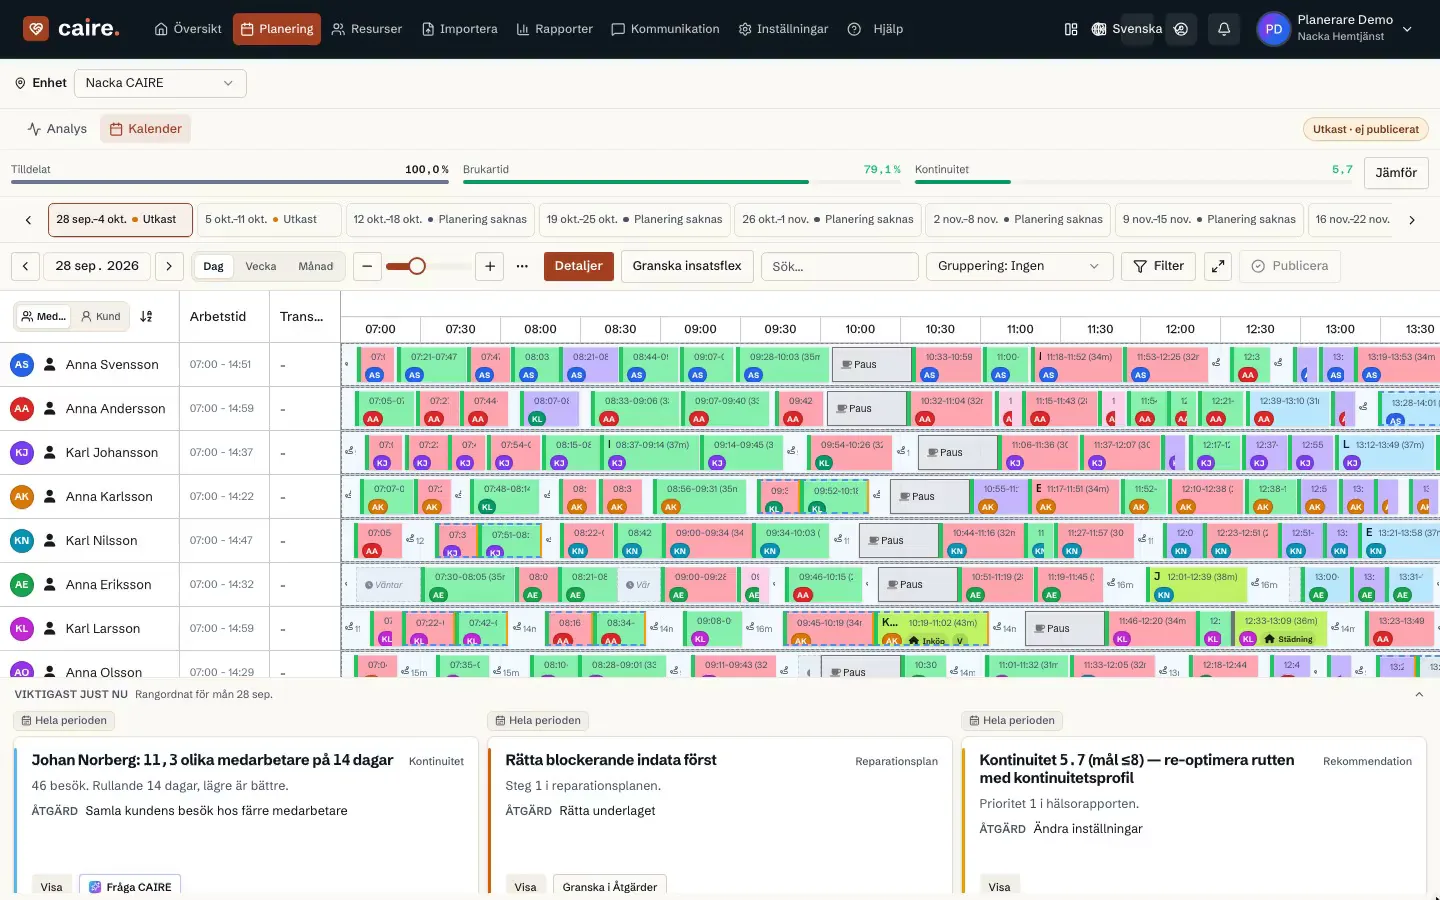Image resolution: width=1440 pixels, height=900 pixels.
Task: Zoom out with the minus icon
Action: 367,266
